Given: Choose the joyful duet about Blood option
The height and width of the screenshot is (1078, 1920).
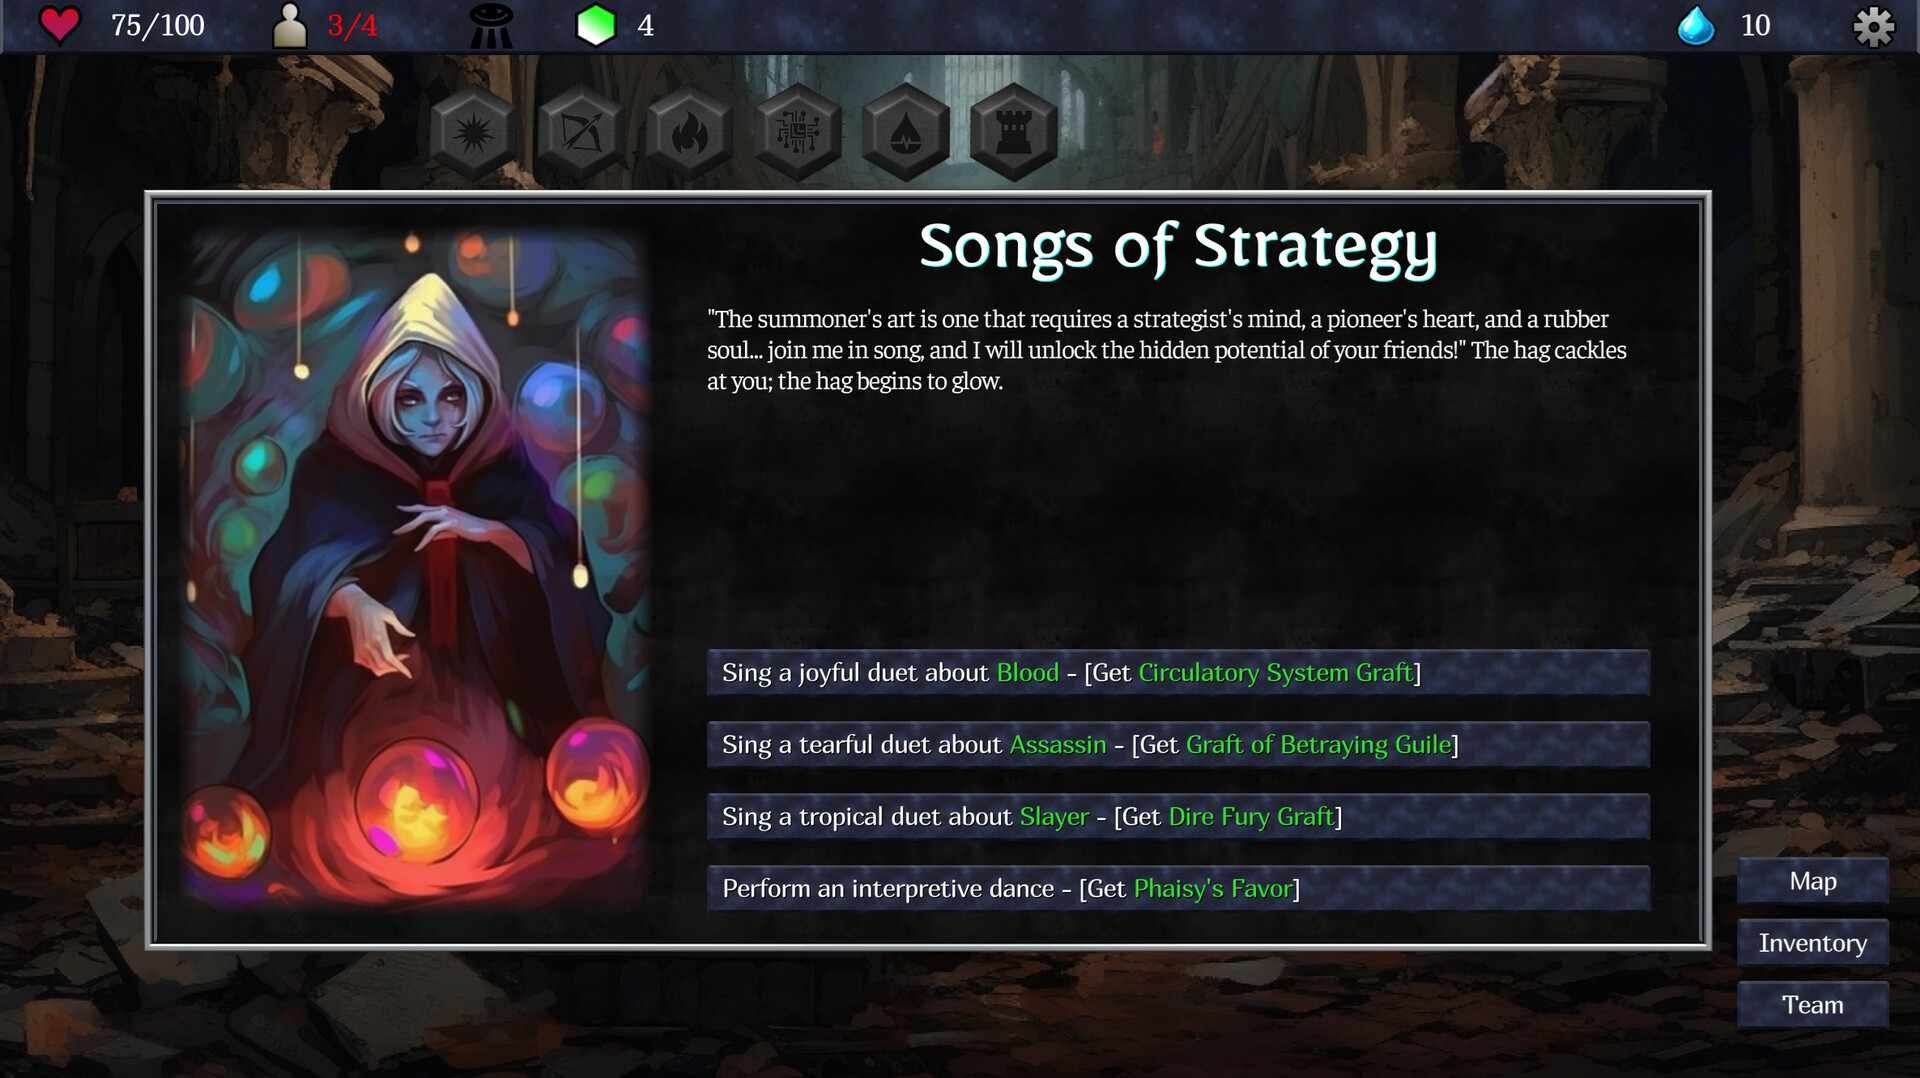Looking at the screenshot, I should (x=1178, y=672).
